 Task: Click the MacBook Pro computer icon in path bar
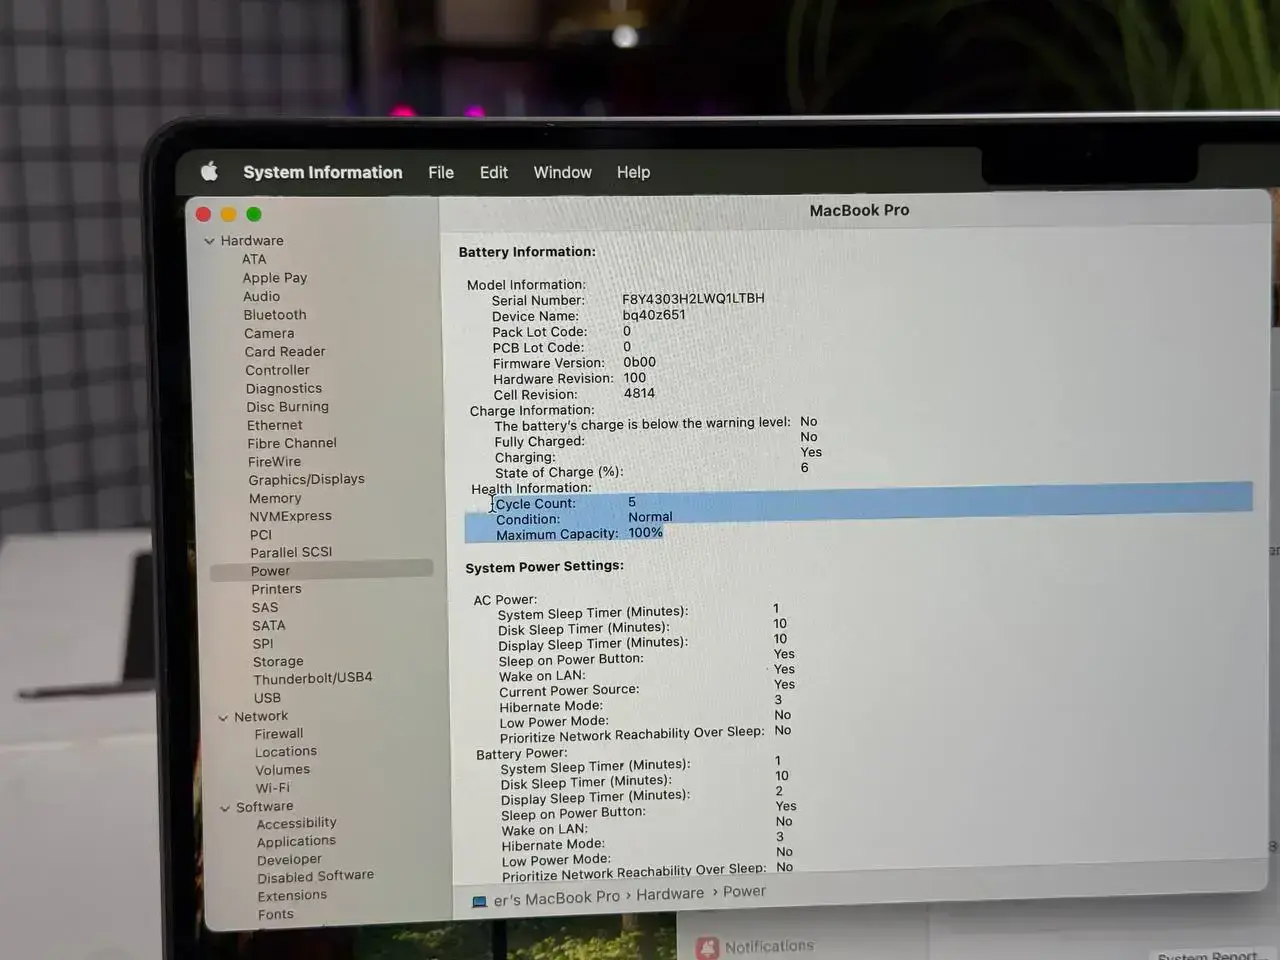479,902
